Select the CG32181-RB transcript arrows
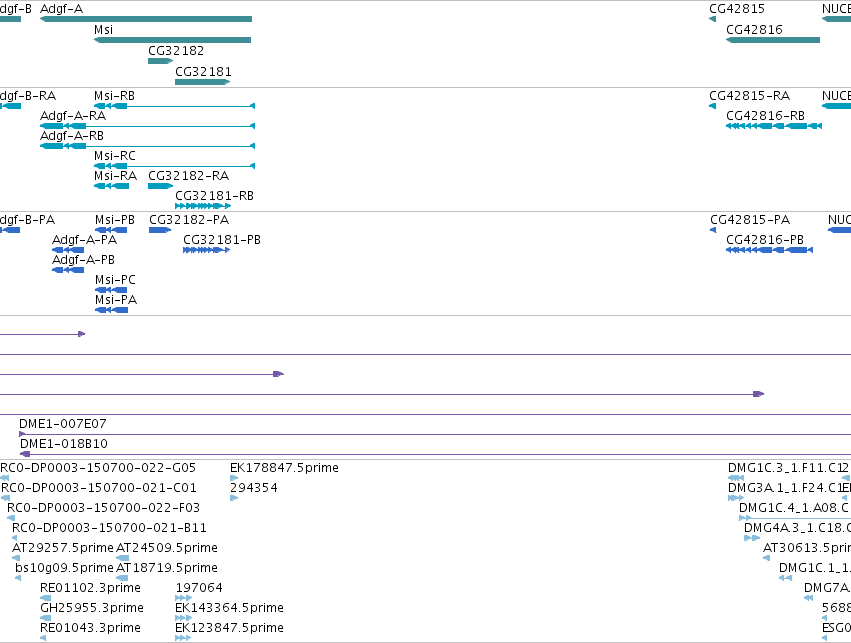The height and width of the screenshot is (643, 851). [203, 206]
